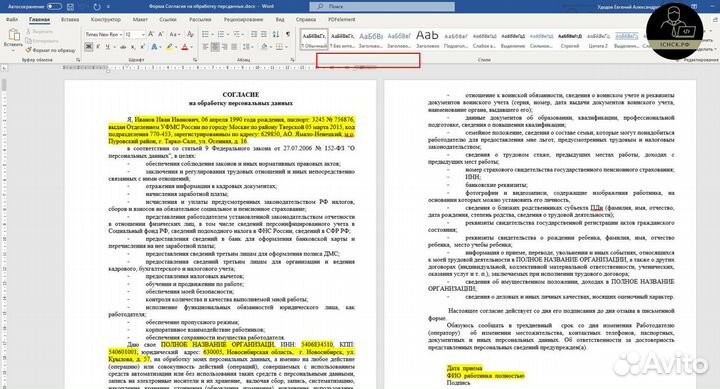Apply the large Заголовок title style
The height and width of the screenshot is (389, 720).
click(x=427, y=39)
